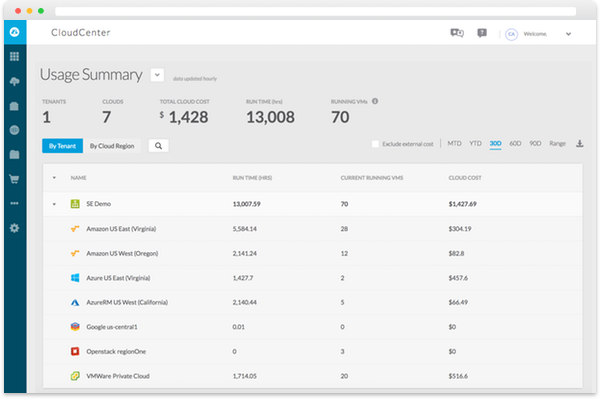This screenshot has width=600, height=400.
Task: Select the Azure US East (Virginia) name
Action: tap(118, 278)
